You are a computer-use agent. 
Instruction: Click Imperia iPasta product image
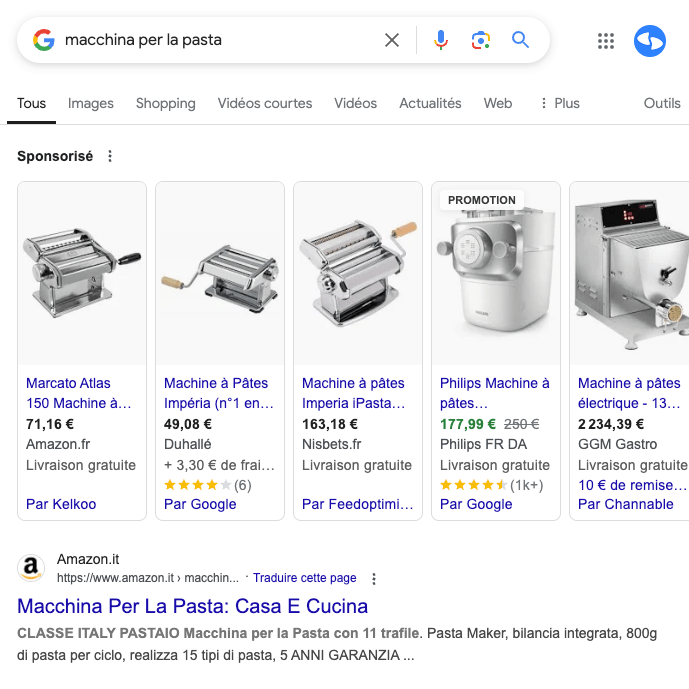[358, 273]
